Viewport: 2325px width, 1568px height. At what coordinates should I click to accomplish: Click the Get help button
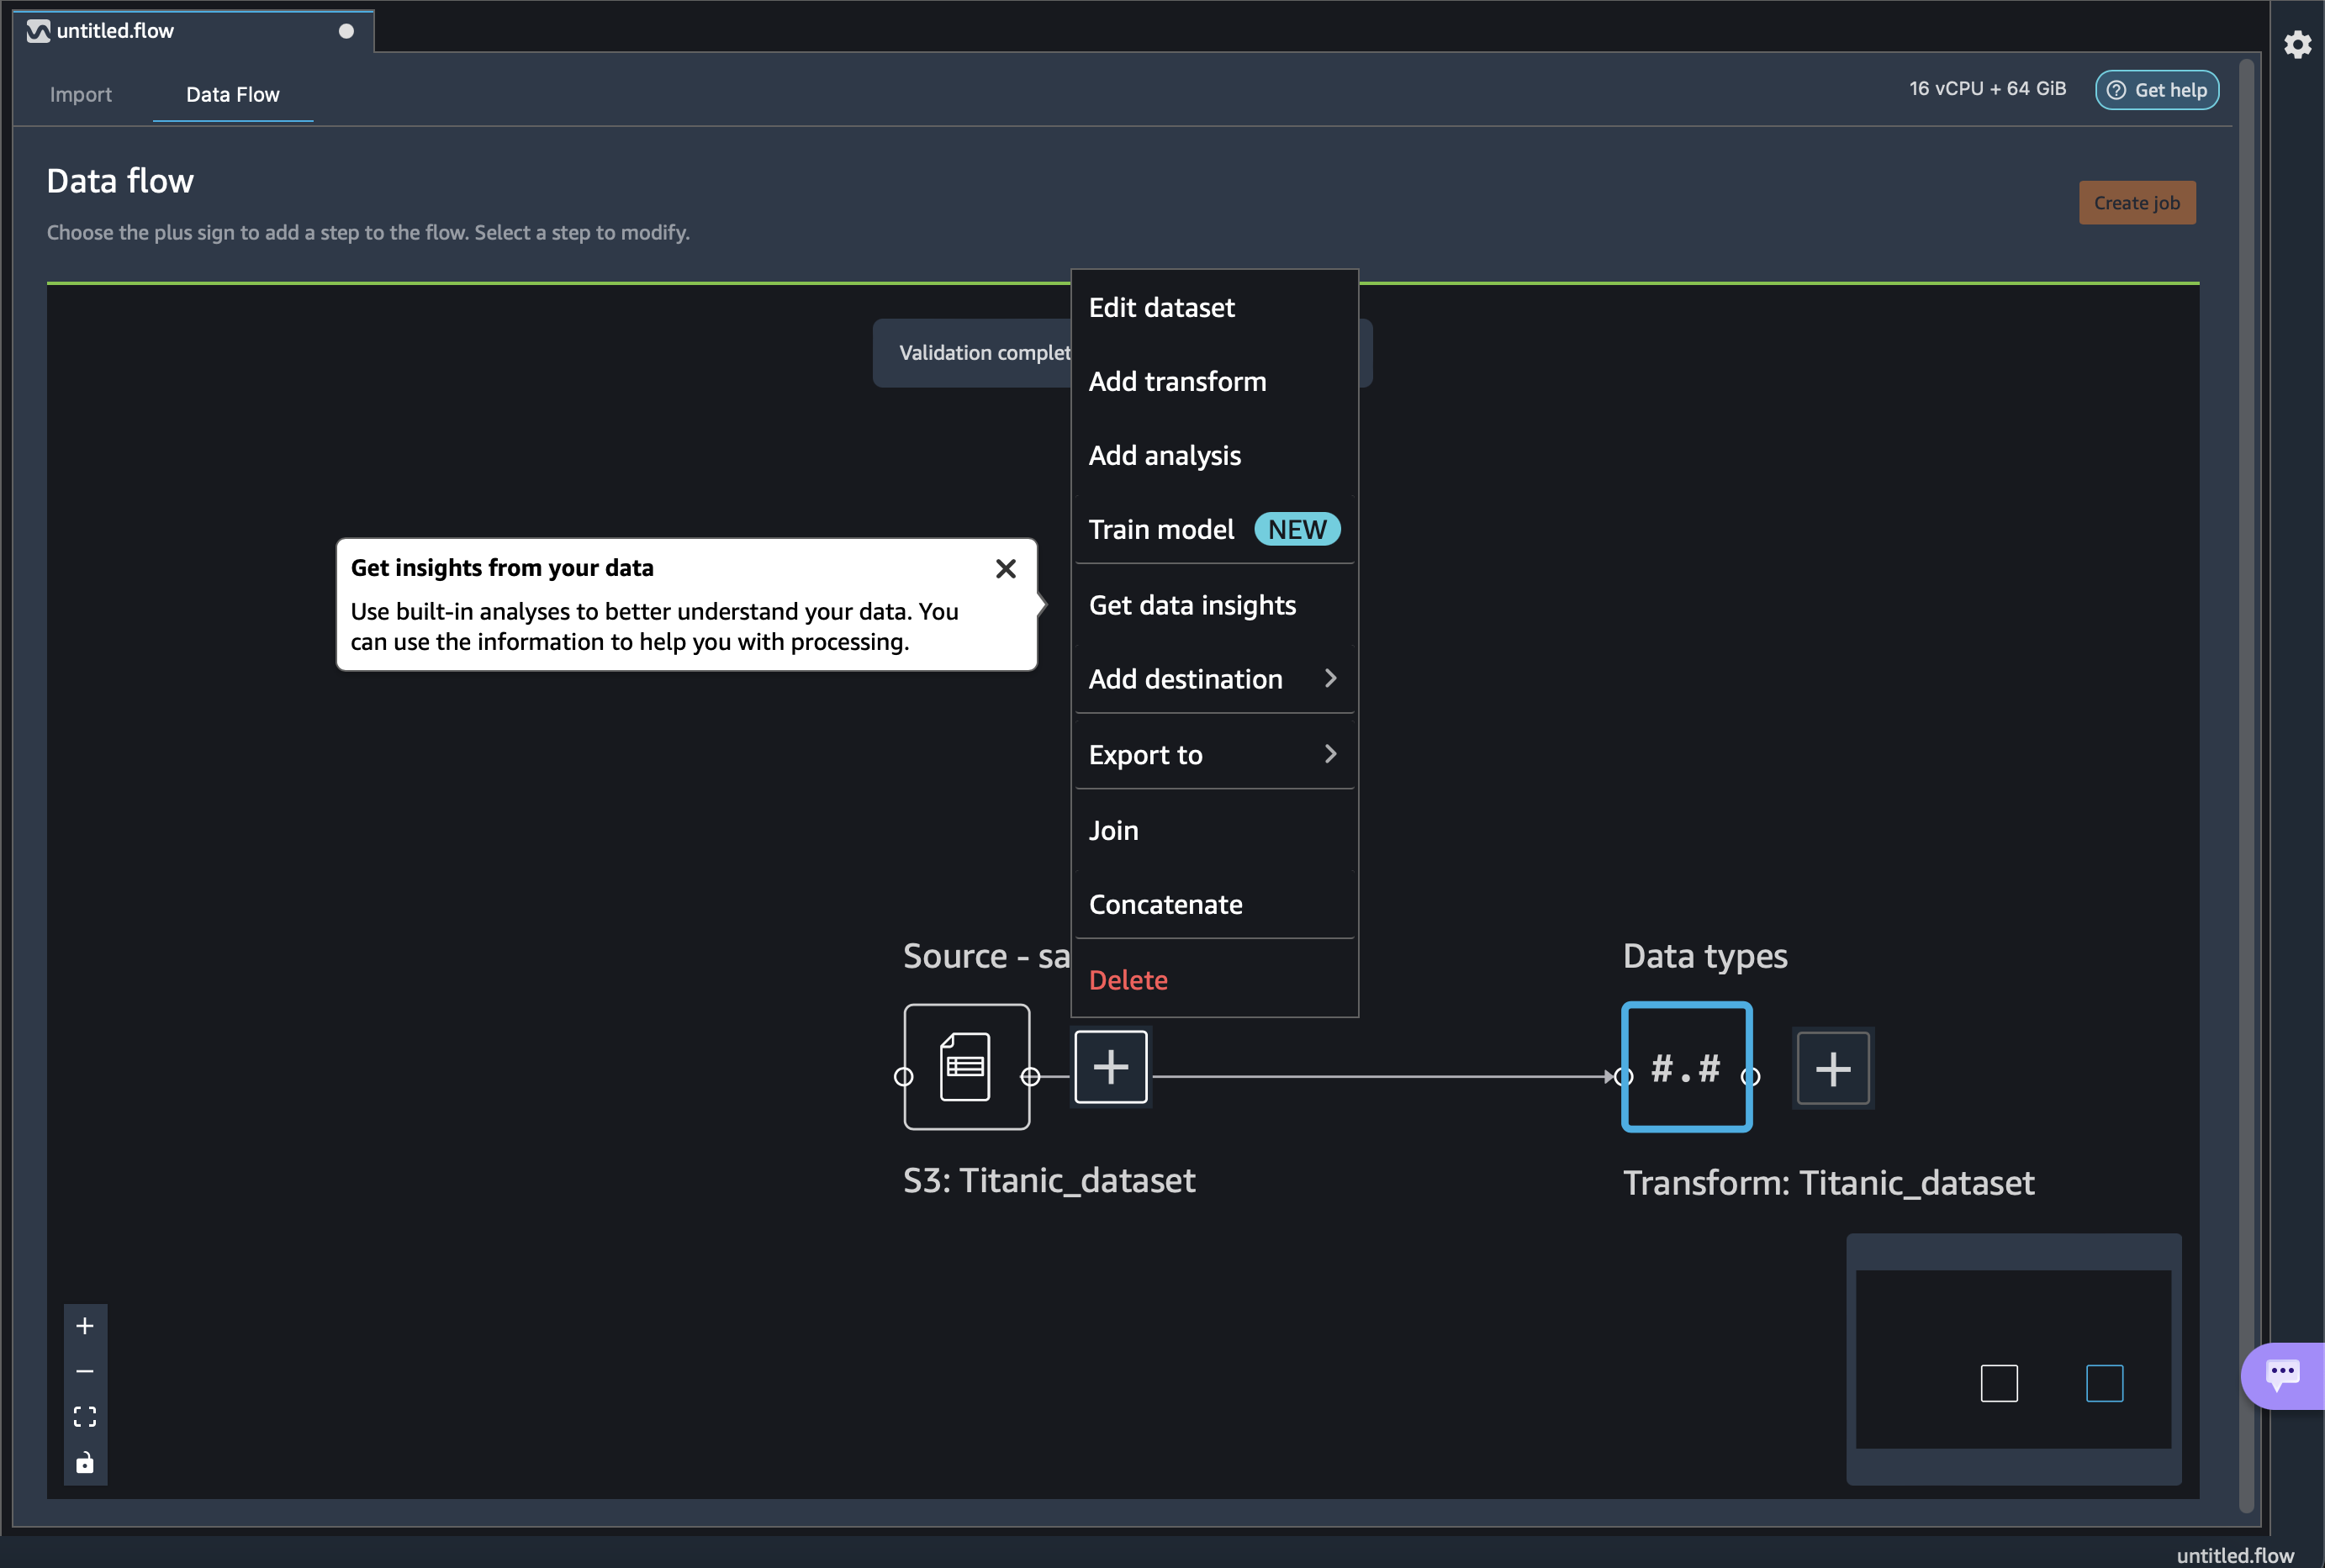coord(2157,90)
